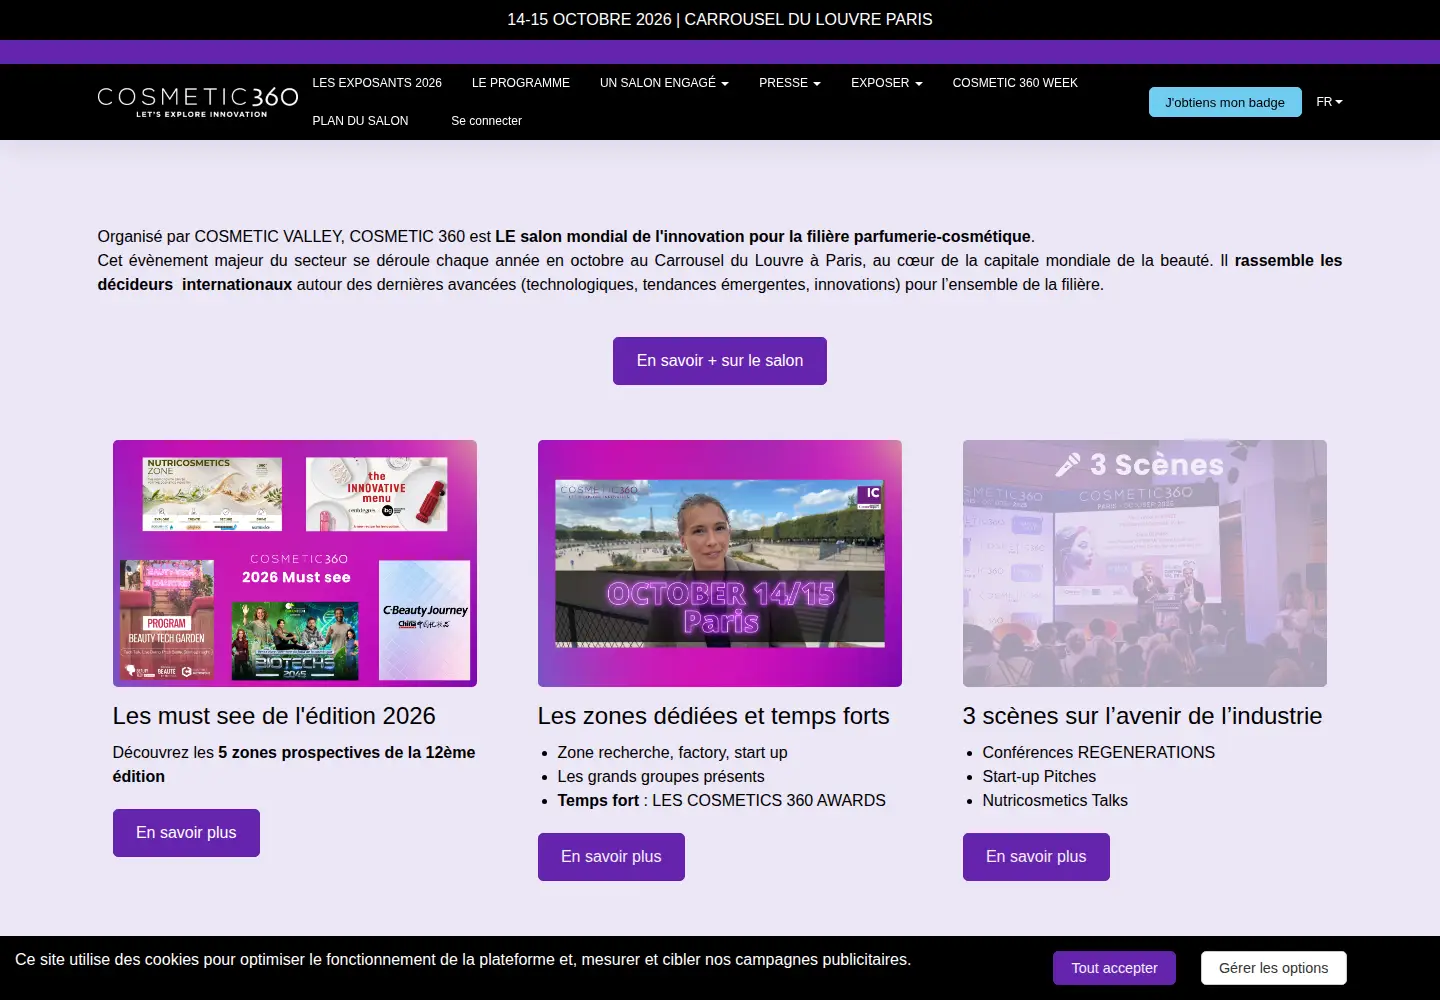This screenshot has height=1000, width=1440.
Task: Open COSMETIC 360 WEEK page
Action: (1015, 83)
